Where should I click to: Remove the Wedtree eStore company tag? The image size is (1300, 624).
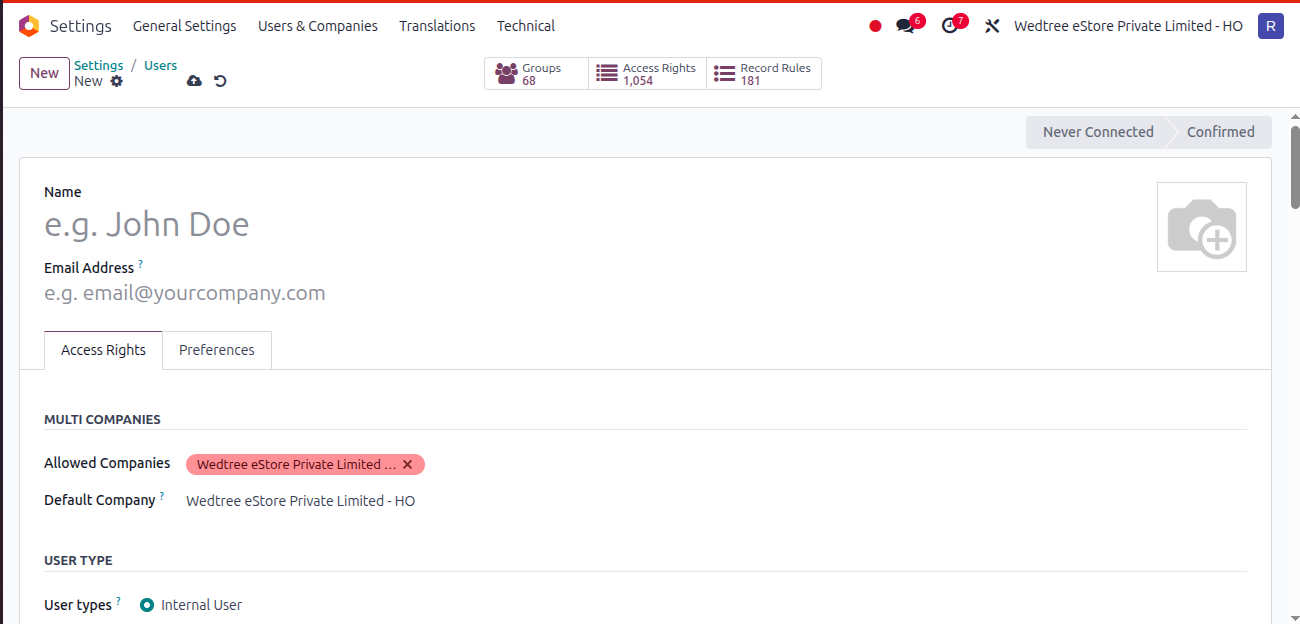pos(407,464)
